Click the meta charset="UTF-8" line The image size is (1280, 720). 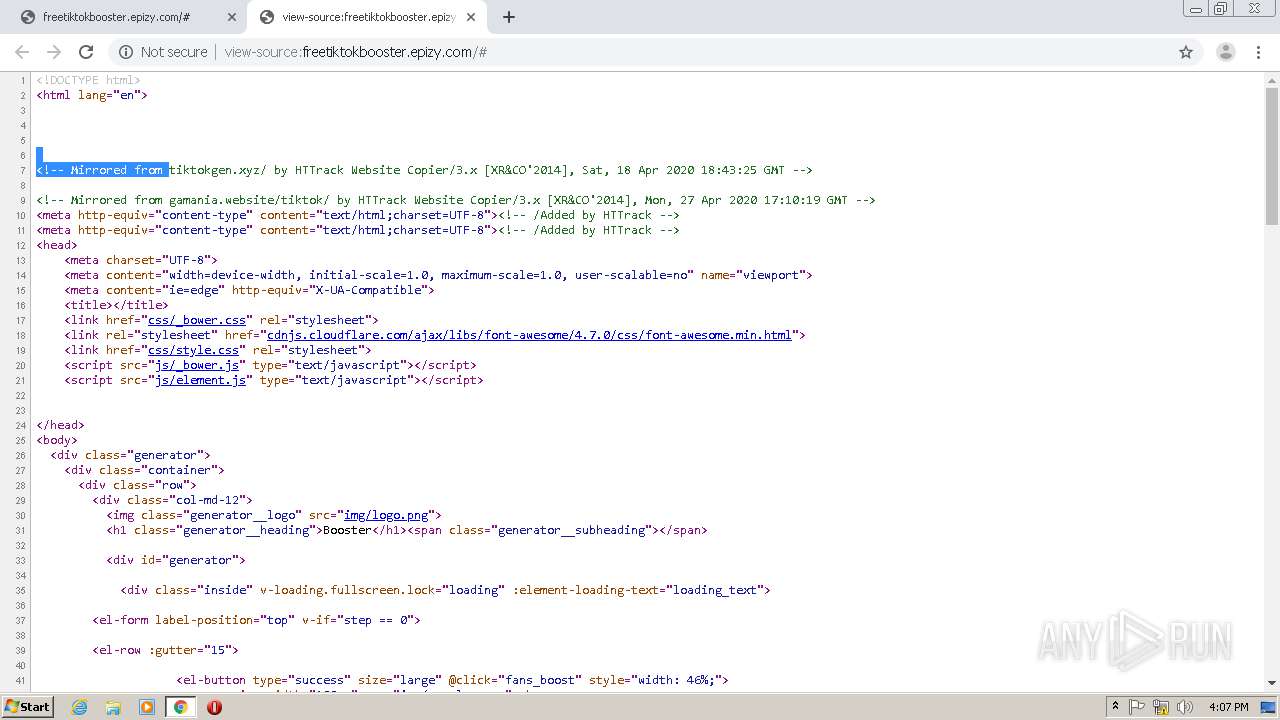point(141,260)
